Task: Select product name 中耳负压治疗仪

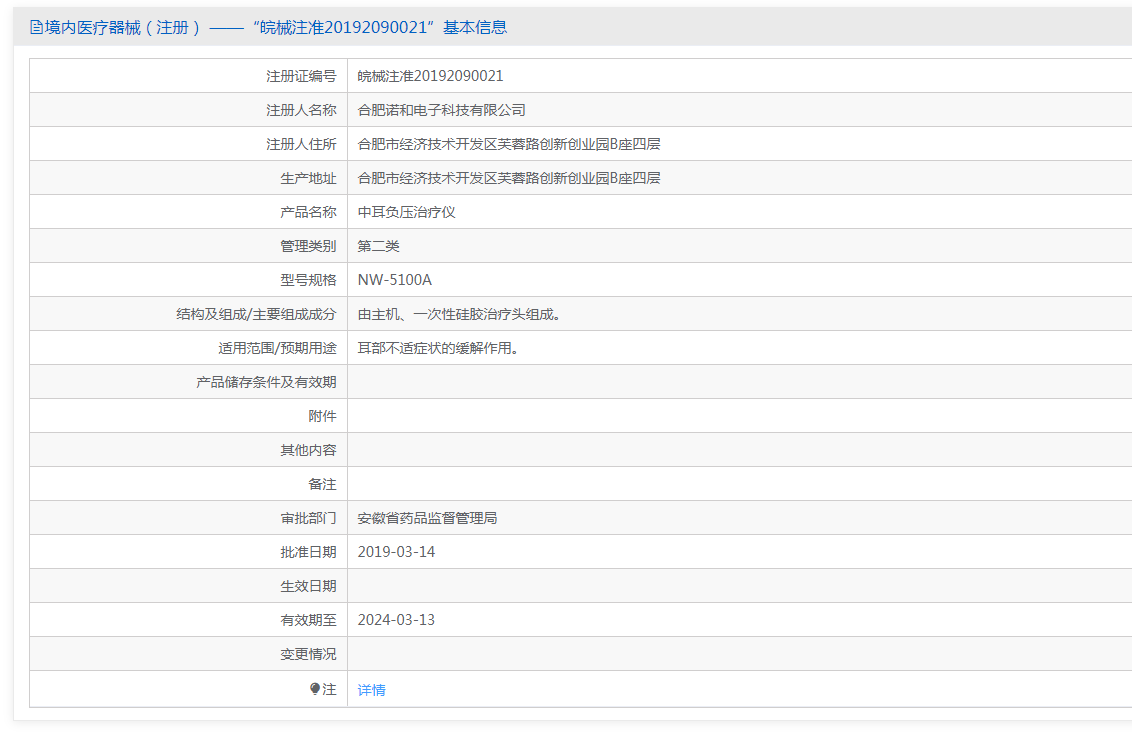Action: tap(406, 212)
